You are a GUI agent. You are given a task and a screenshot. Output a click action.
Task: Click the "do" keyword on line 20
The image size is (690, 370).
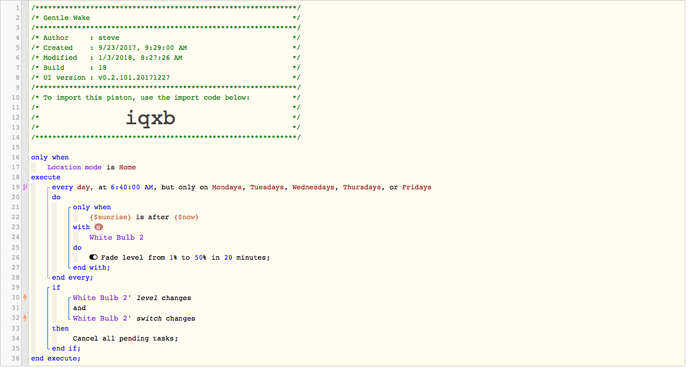56,197
